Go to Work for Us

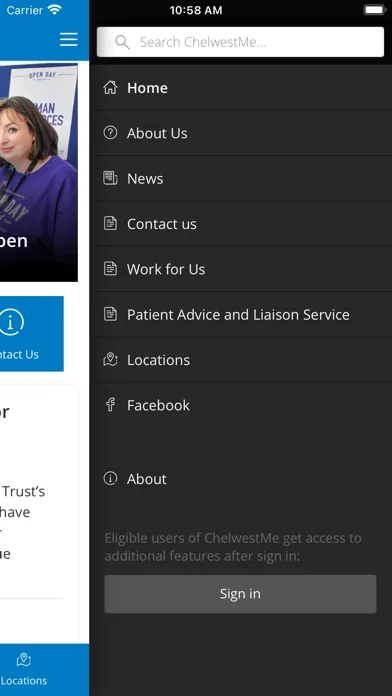[241, 269]
